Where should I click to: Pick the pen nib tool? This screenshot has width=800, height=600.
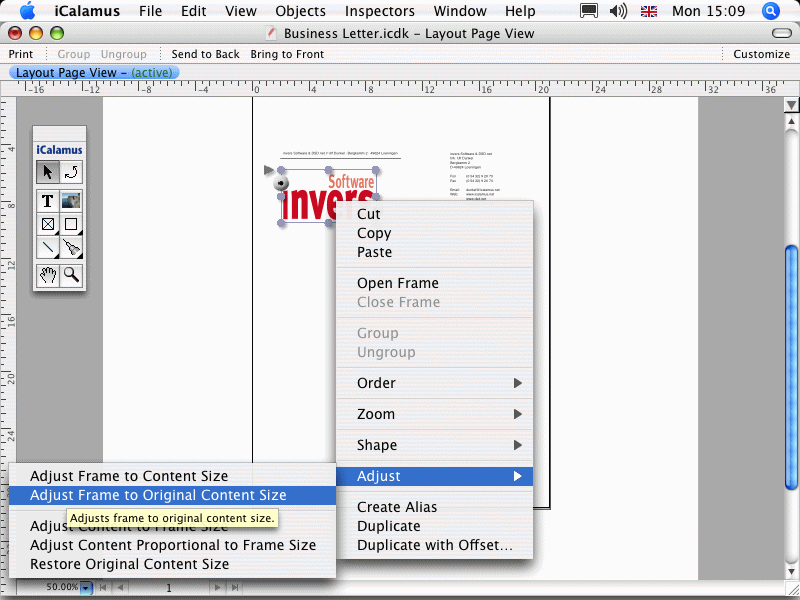coord(71,247)
